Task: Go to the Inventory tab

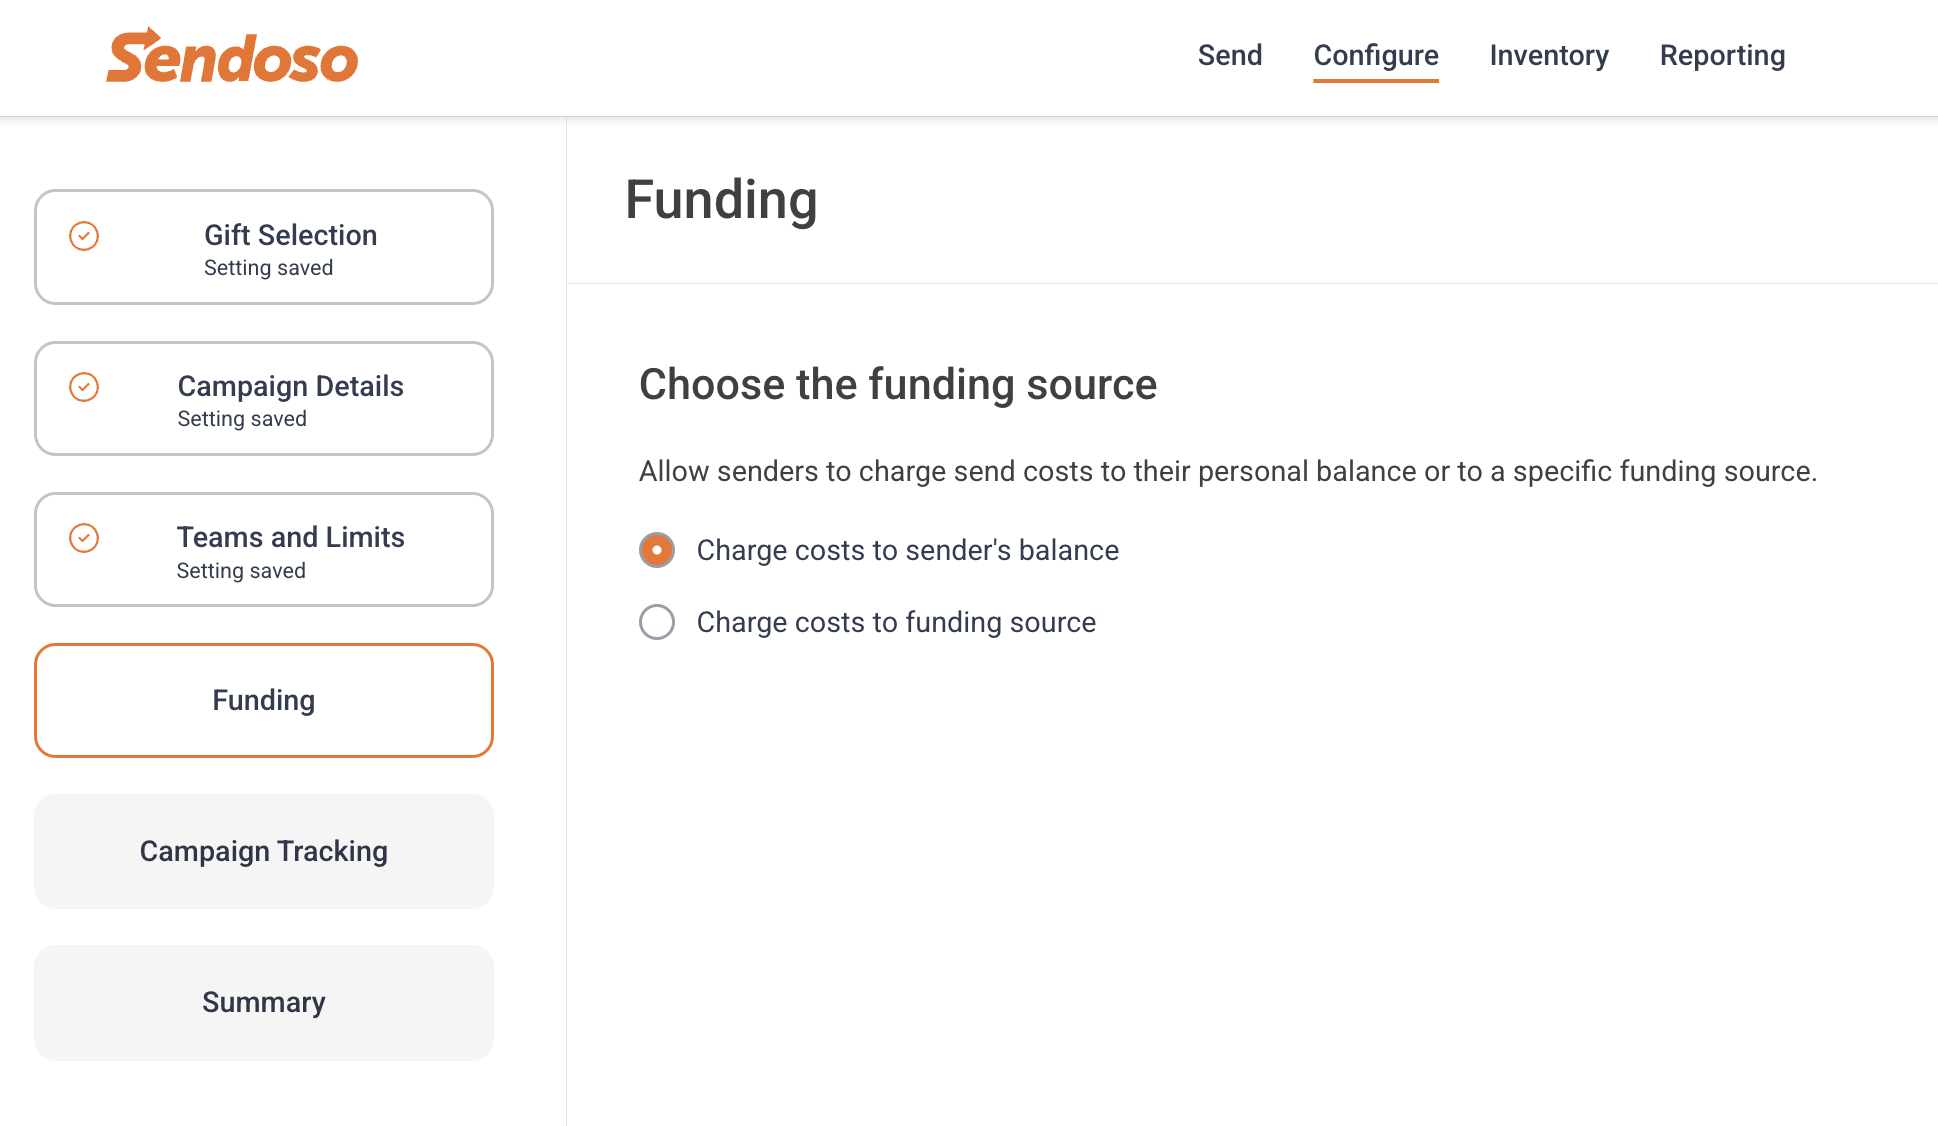Action: point(1549,55)
